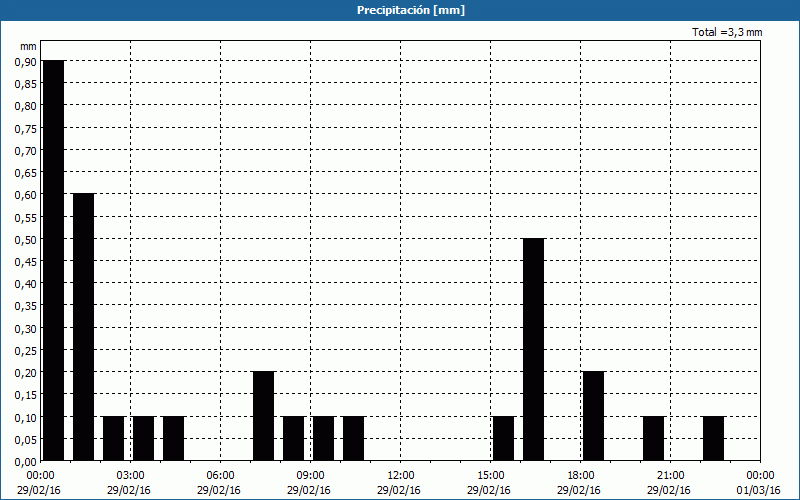Click the 03:00 time label
800x500 pixels.
point(130,476)
